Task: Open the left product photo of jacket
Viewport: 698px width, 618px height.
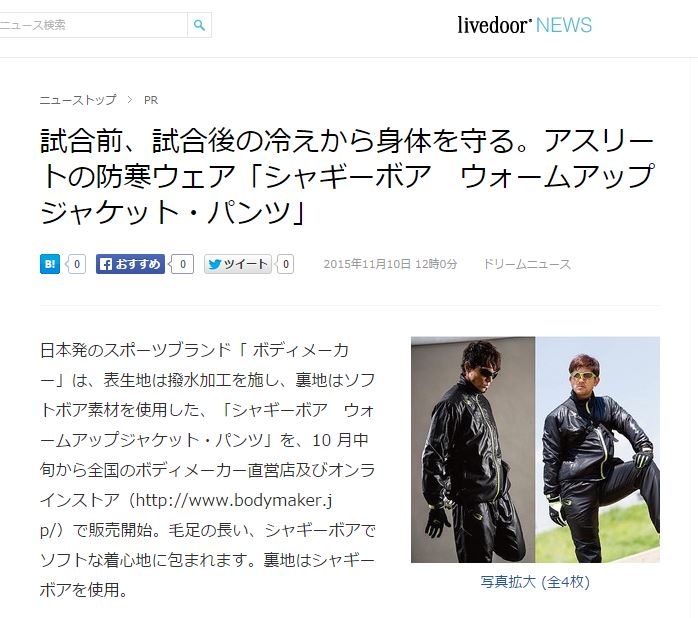Action: (473, 449)
